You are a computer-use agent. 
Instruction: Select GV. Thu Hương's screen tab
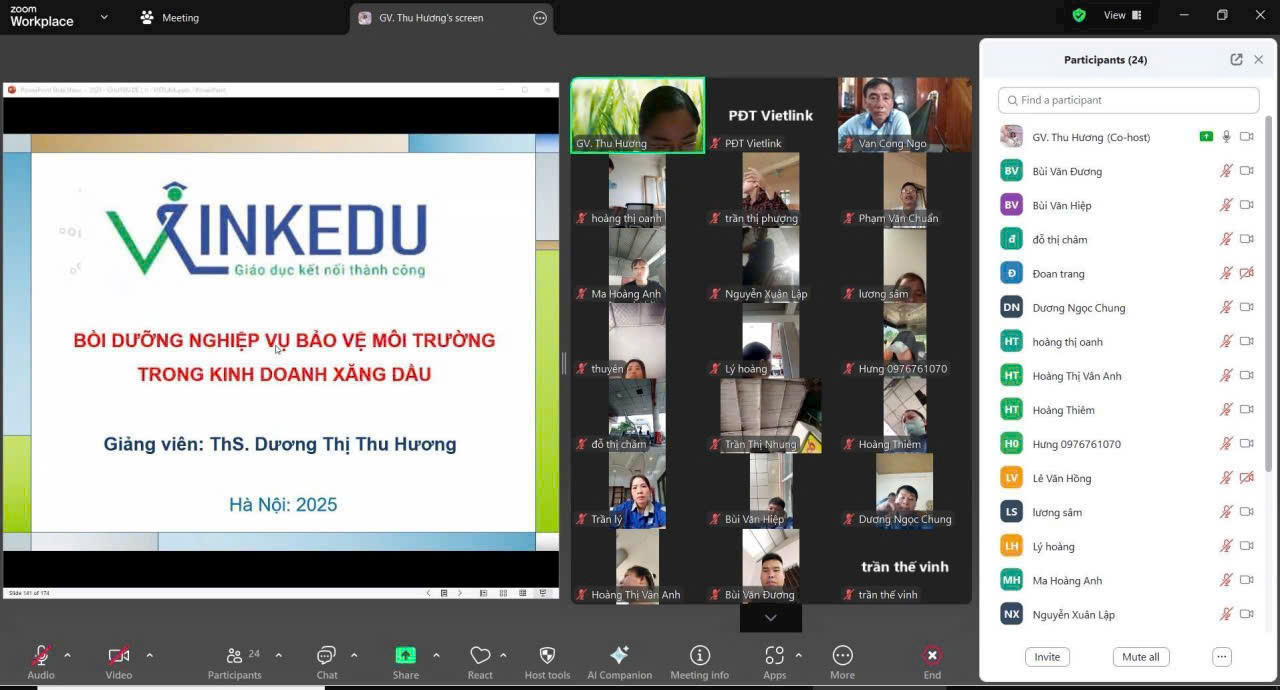(x=430, y=18)
